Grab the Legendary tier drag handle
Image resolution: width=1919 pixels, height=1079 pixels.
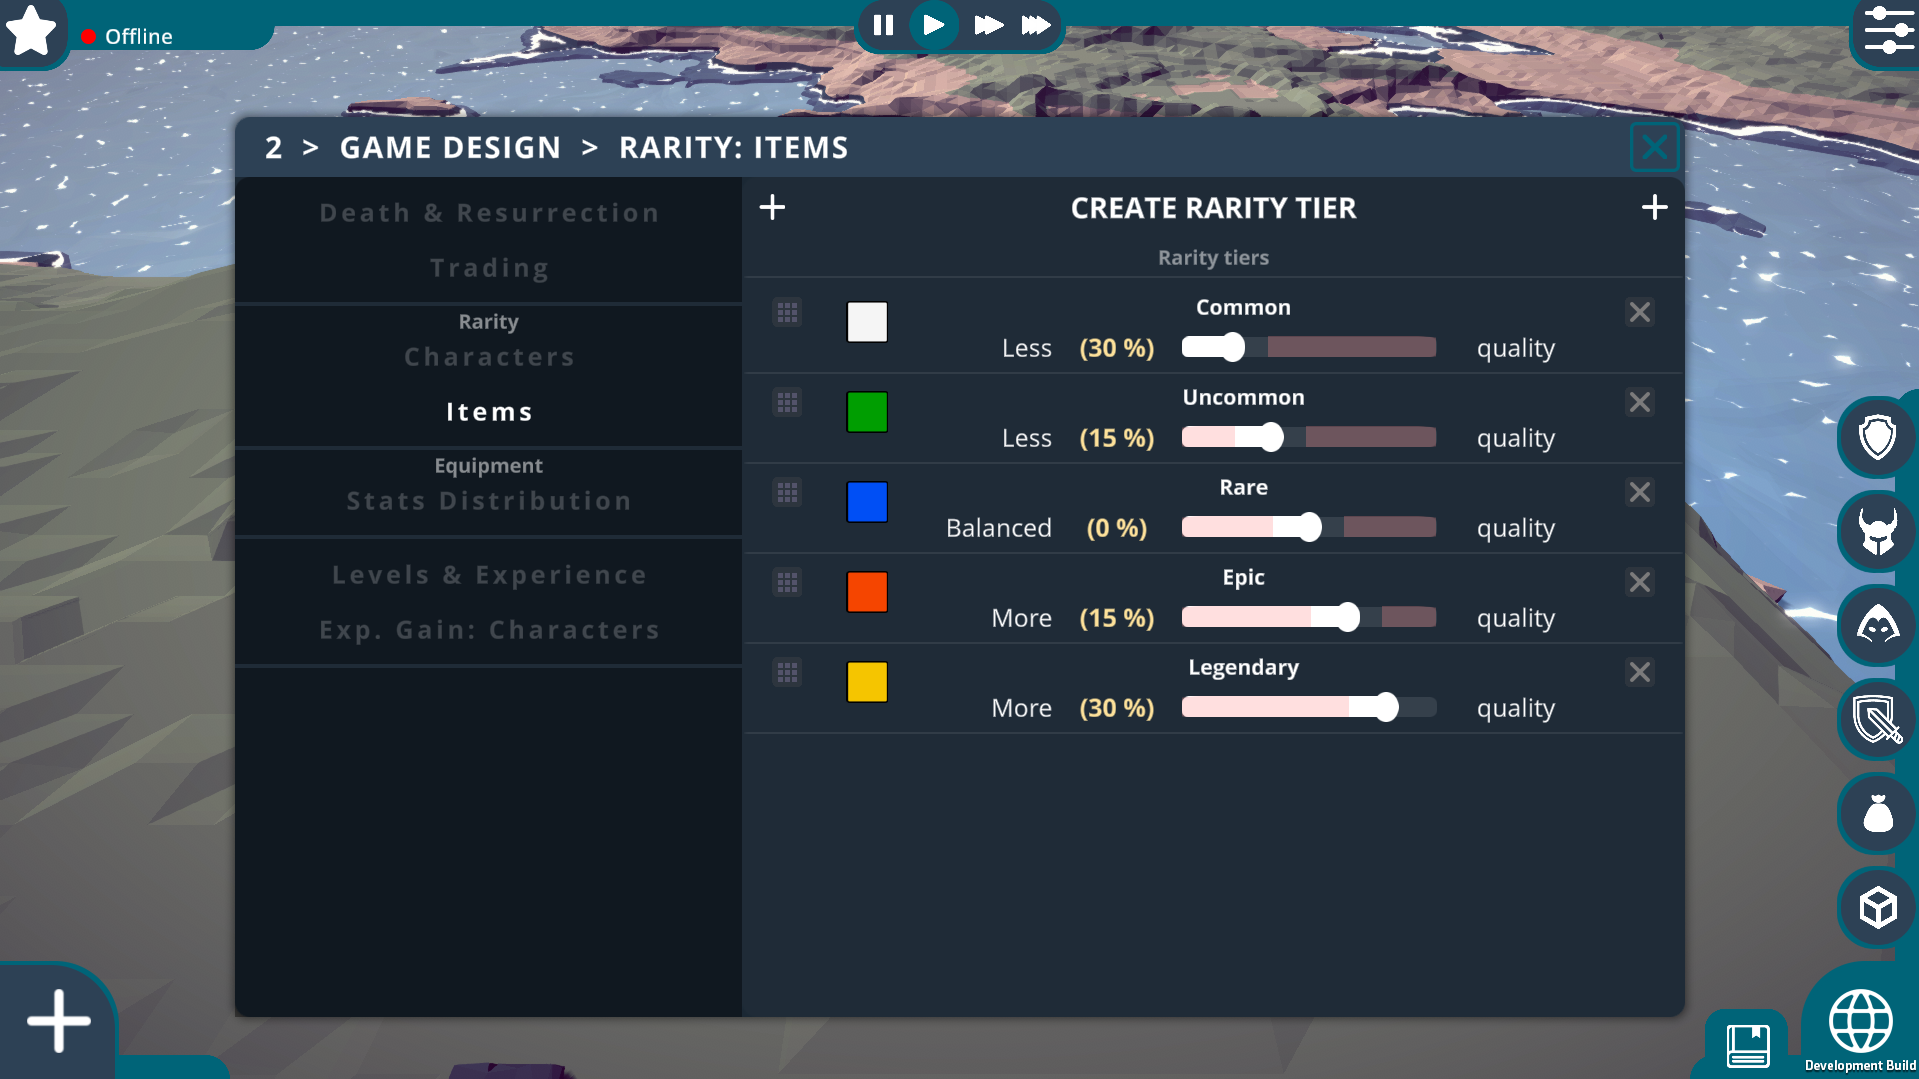787,672
